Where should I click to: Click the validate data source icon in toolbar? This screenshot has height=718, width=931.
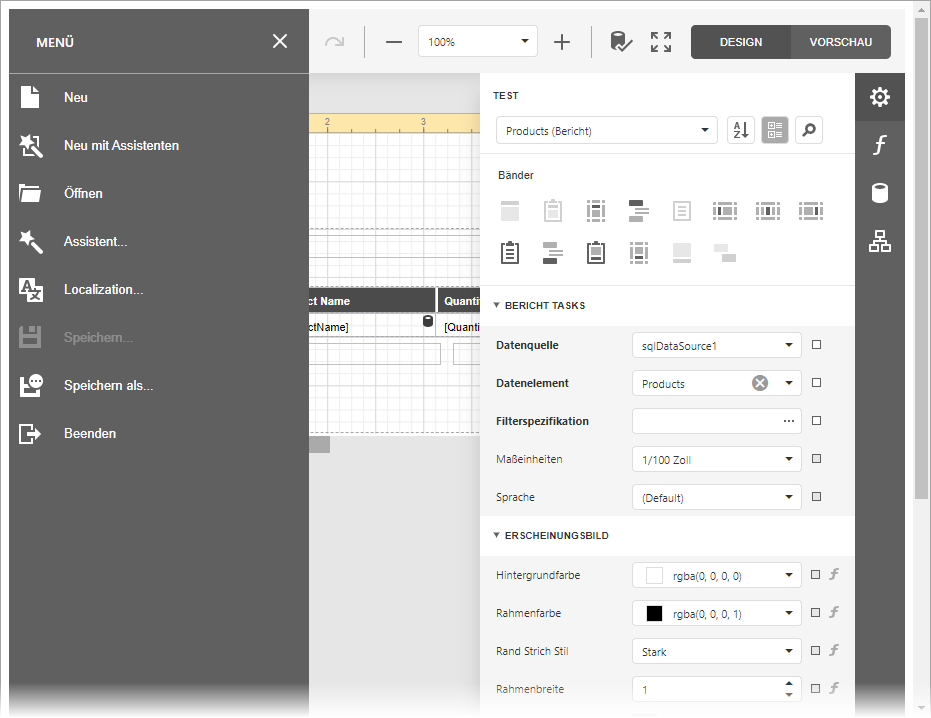pyautogui.click(x=621, y=42)
